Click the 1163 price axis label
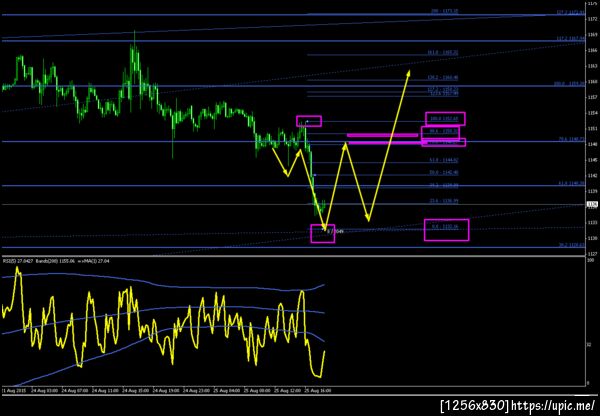600x416 pixels. [592, 66]
